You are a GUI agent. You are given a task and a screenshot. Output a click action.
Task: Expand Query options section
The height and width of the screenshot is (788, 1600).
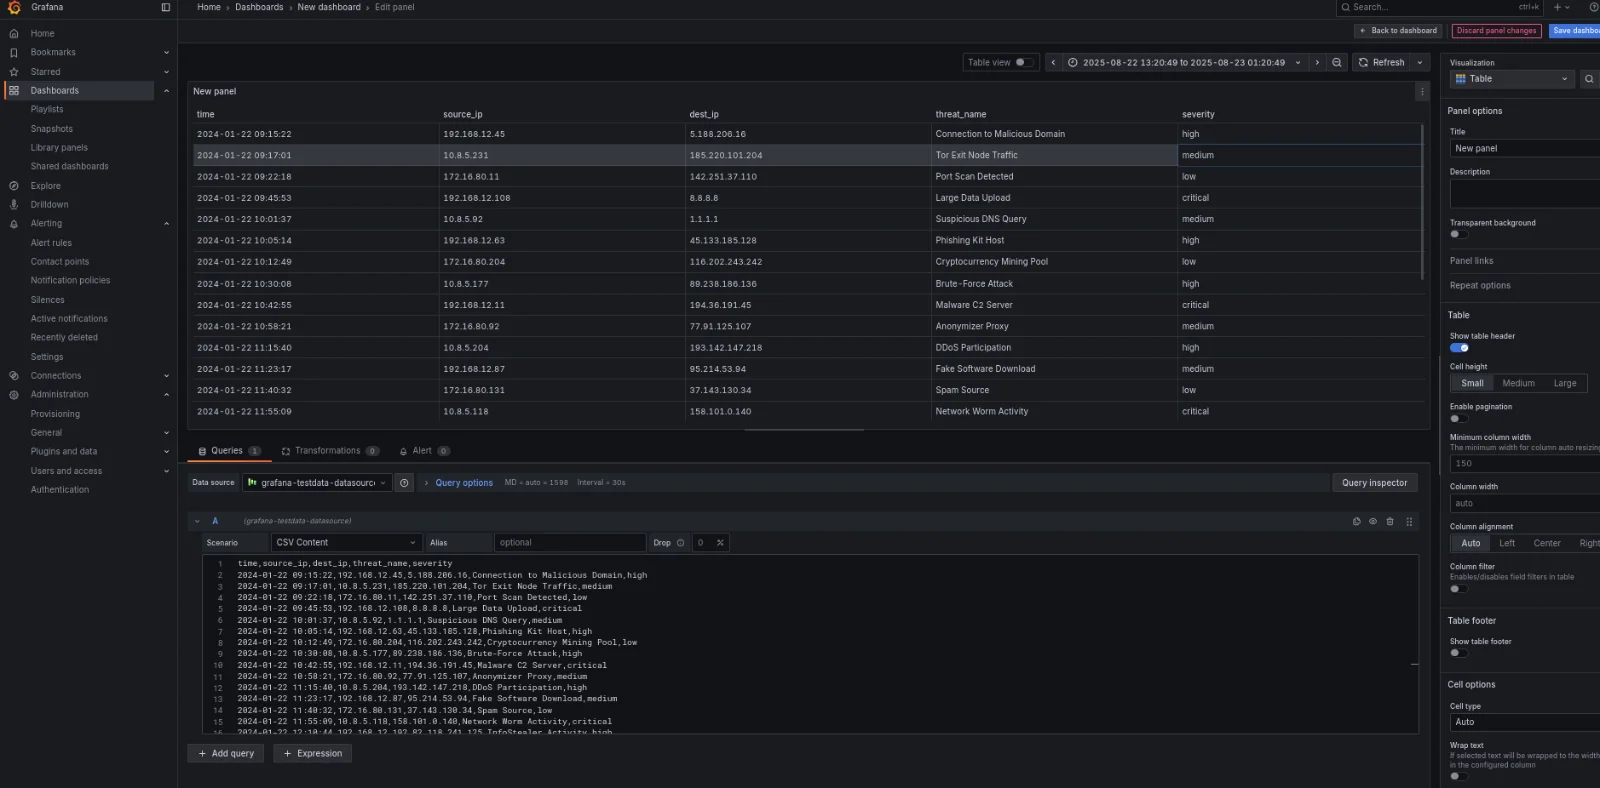[x=458, y=483]
